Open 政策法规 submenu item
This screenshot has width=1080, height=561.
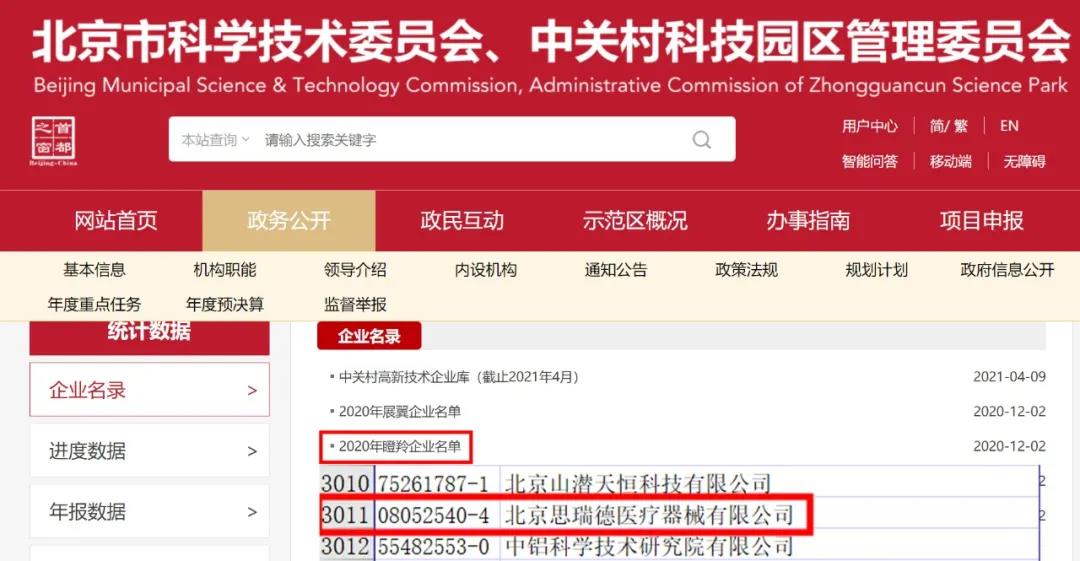pyautogui.click(x=747, y=270)
